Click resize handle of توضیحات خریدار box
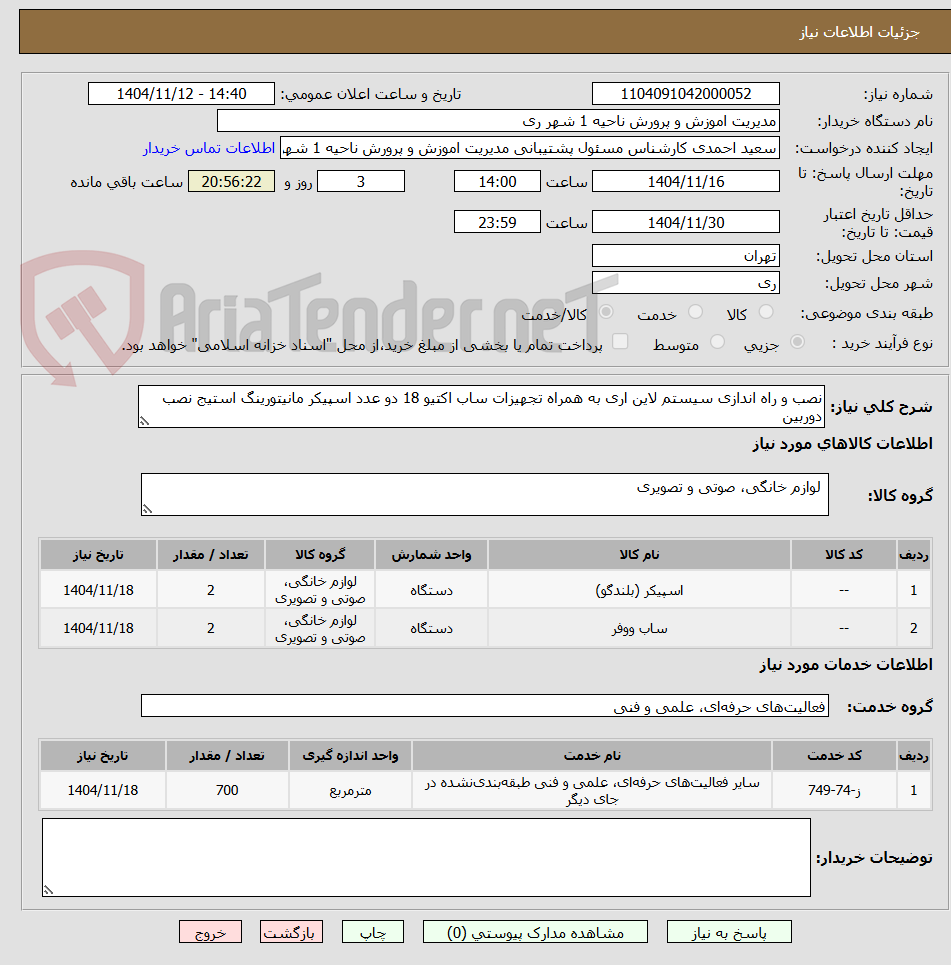 point(48,891)
